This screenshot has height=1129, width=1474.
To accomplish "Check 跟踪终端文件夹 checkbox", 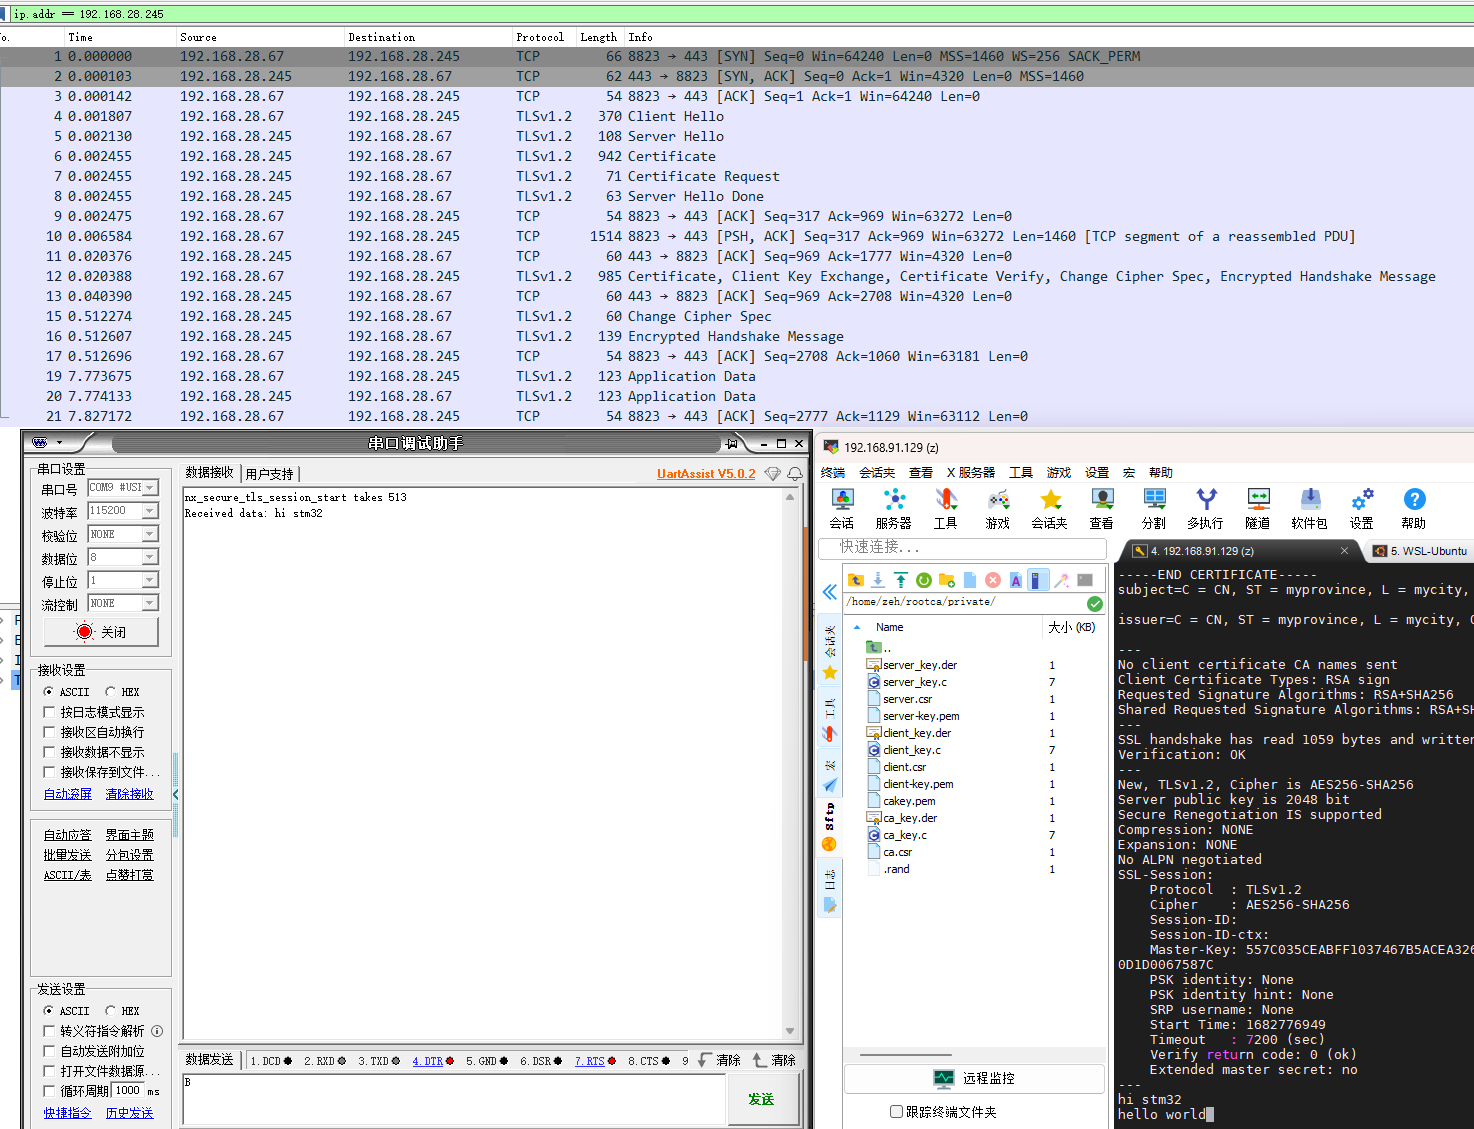I will pos(896,1112).
